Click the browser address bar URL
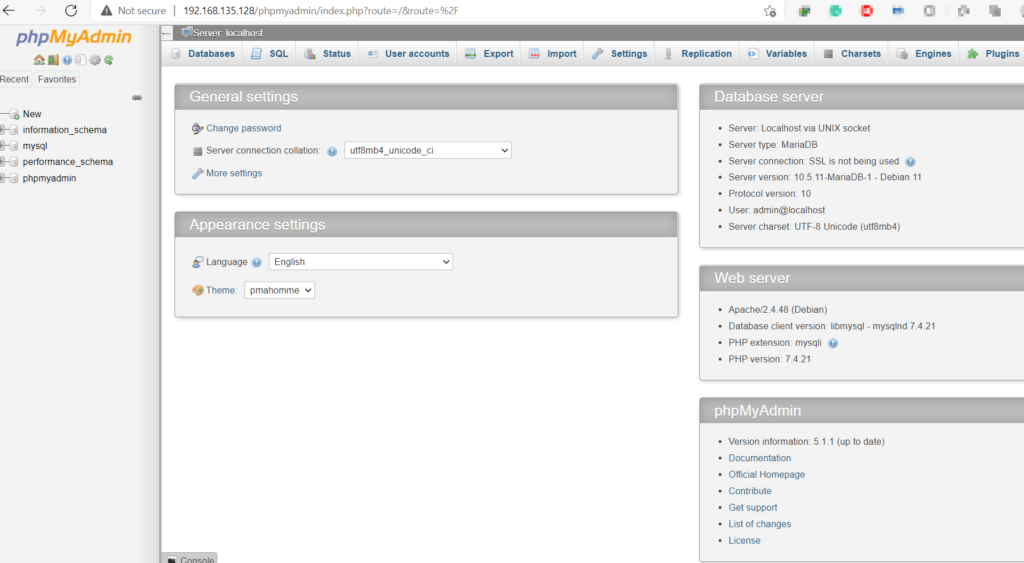Viewport: 1024px width, 563px height. coord(321,11)
